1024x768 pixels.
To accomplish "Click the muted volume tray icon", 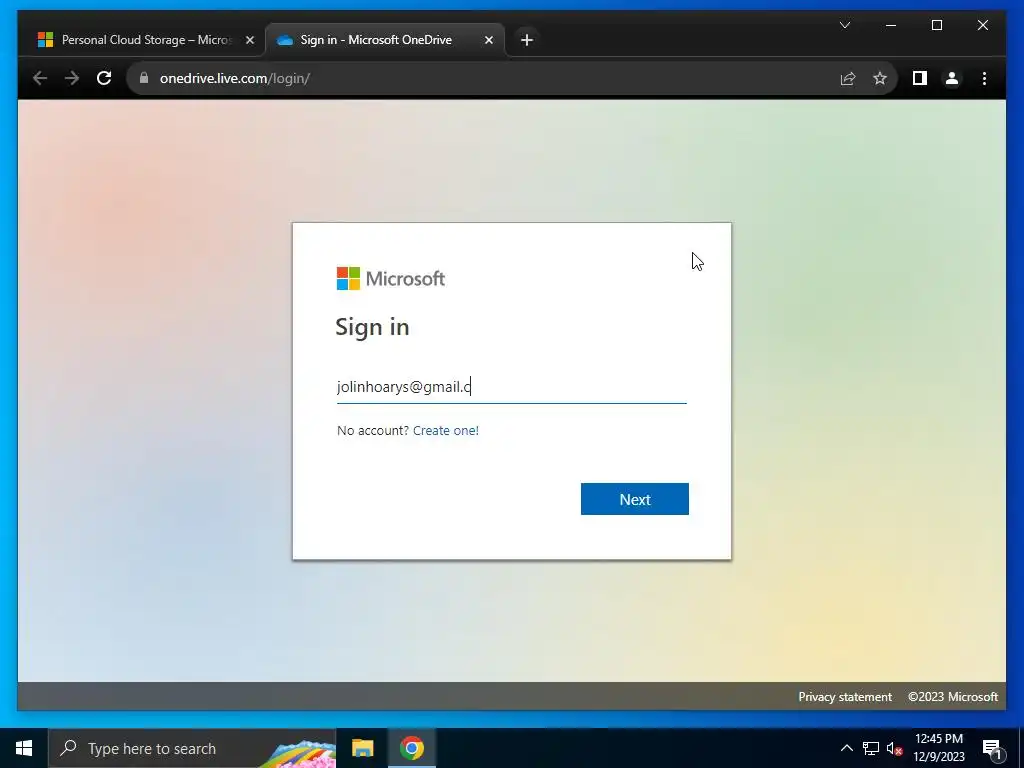I will coord(894,748).
